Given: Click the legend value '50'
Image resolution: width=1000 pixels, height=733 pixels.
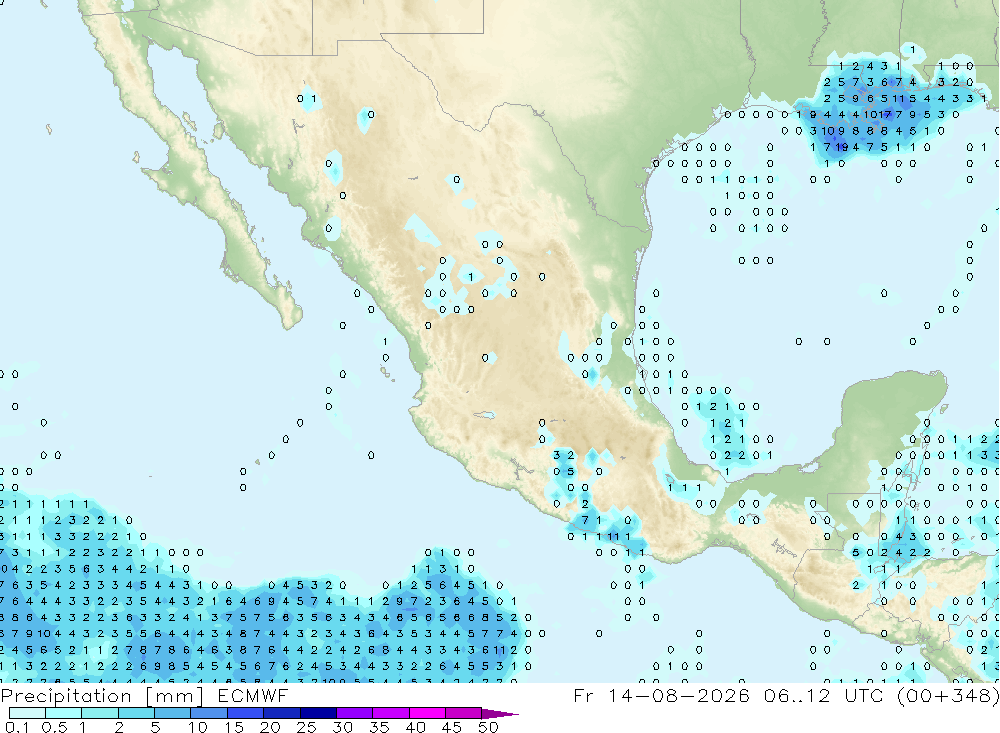Looking at the screenshot, I should (x=489, y=727).
